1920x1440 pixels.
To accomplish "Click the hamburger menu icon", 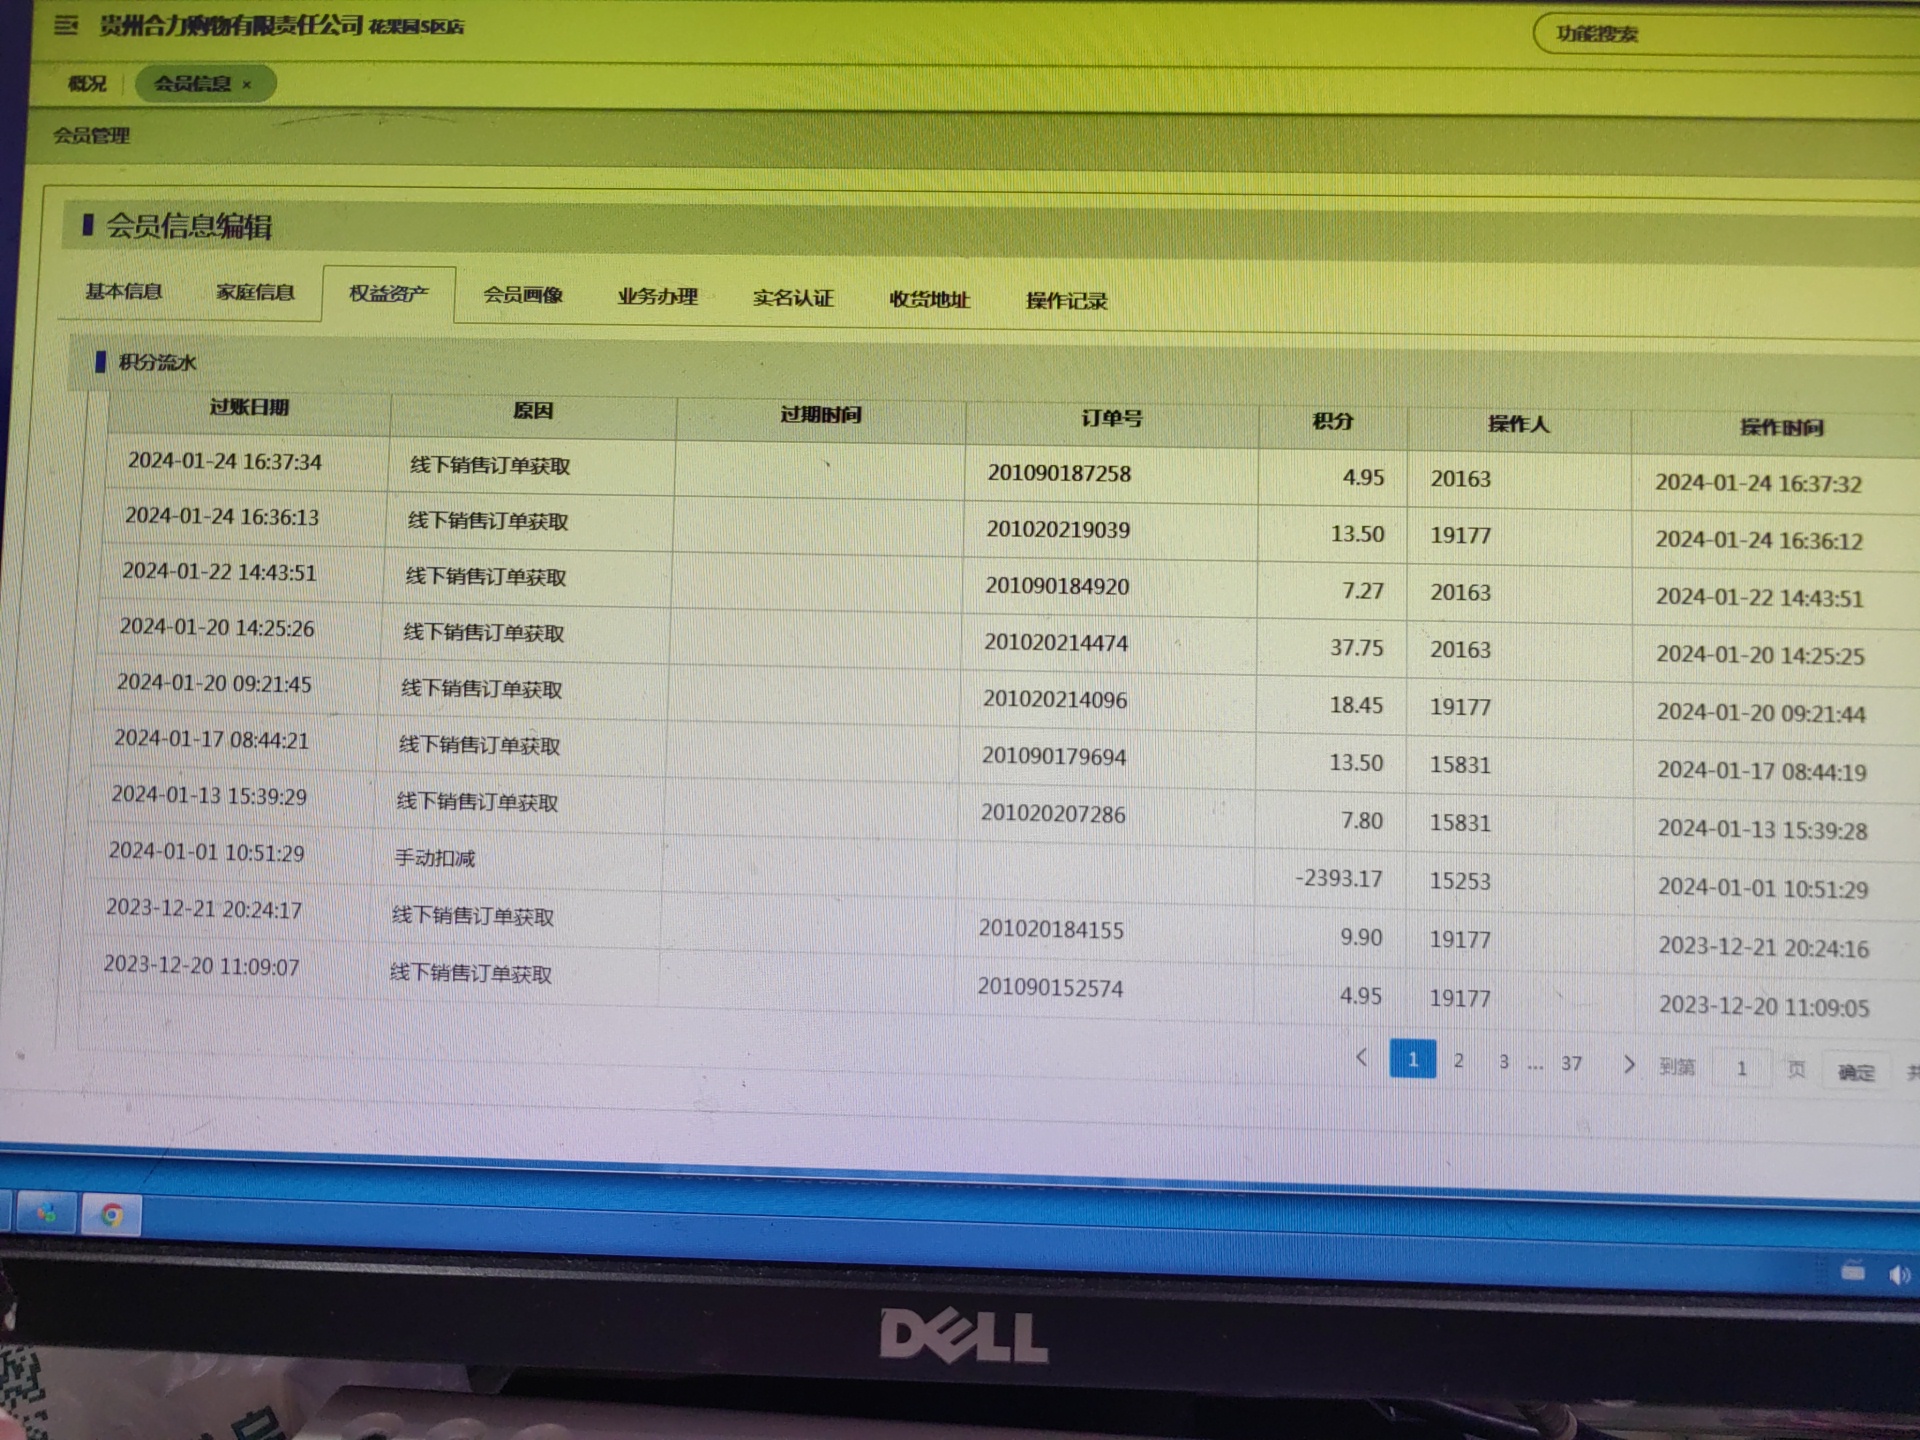I will (66, 25).
